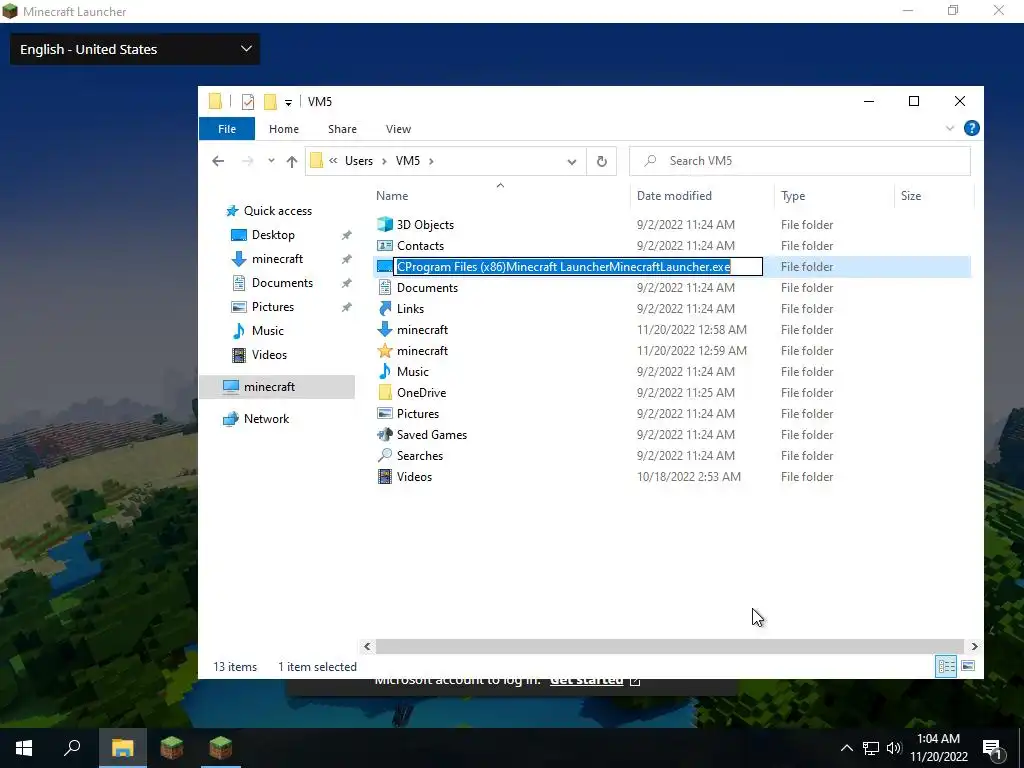Click the Documents folder icon in list
The height and width of the screenshot is (768, 1024).
point(385,287)
